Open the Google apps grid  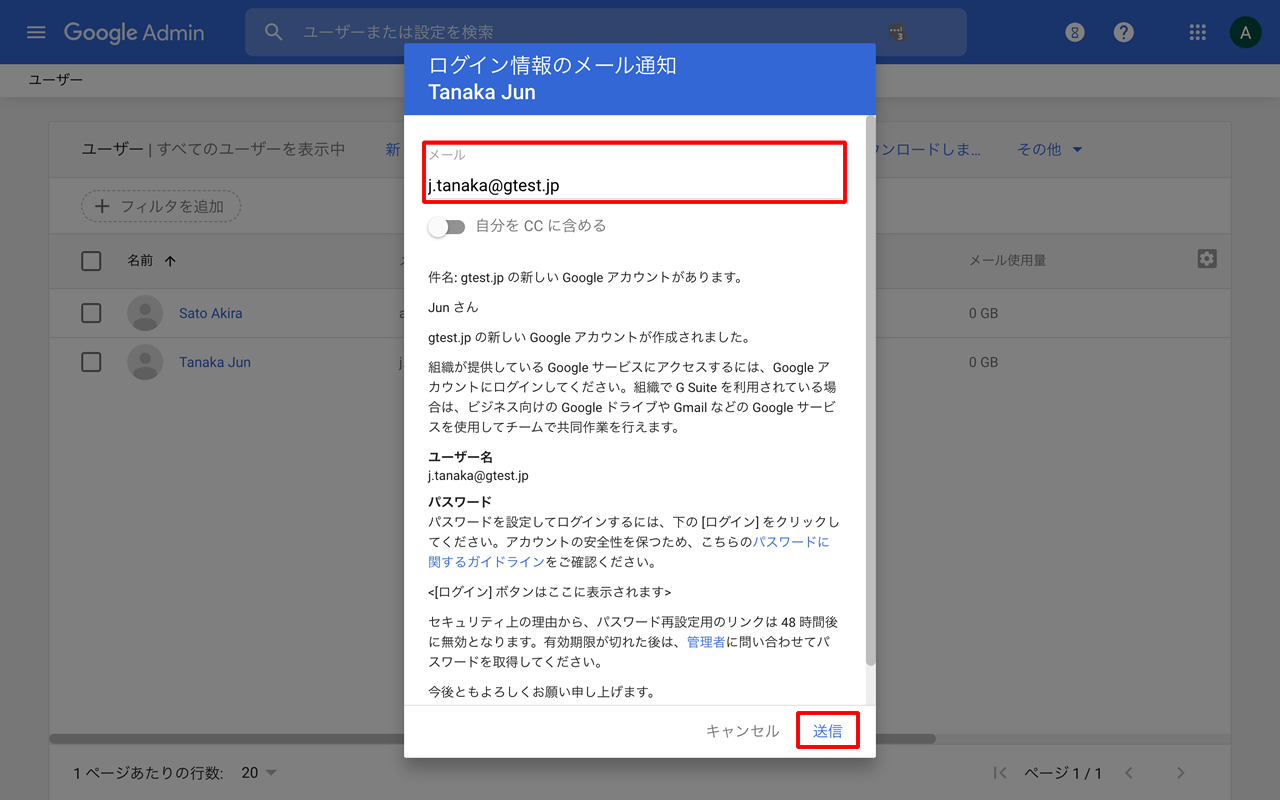click(1198, 32)
